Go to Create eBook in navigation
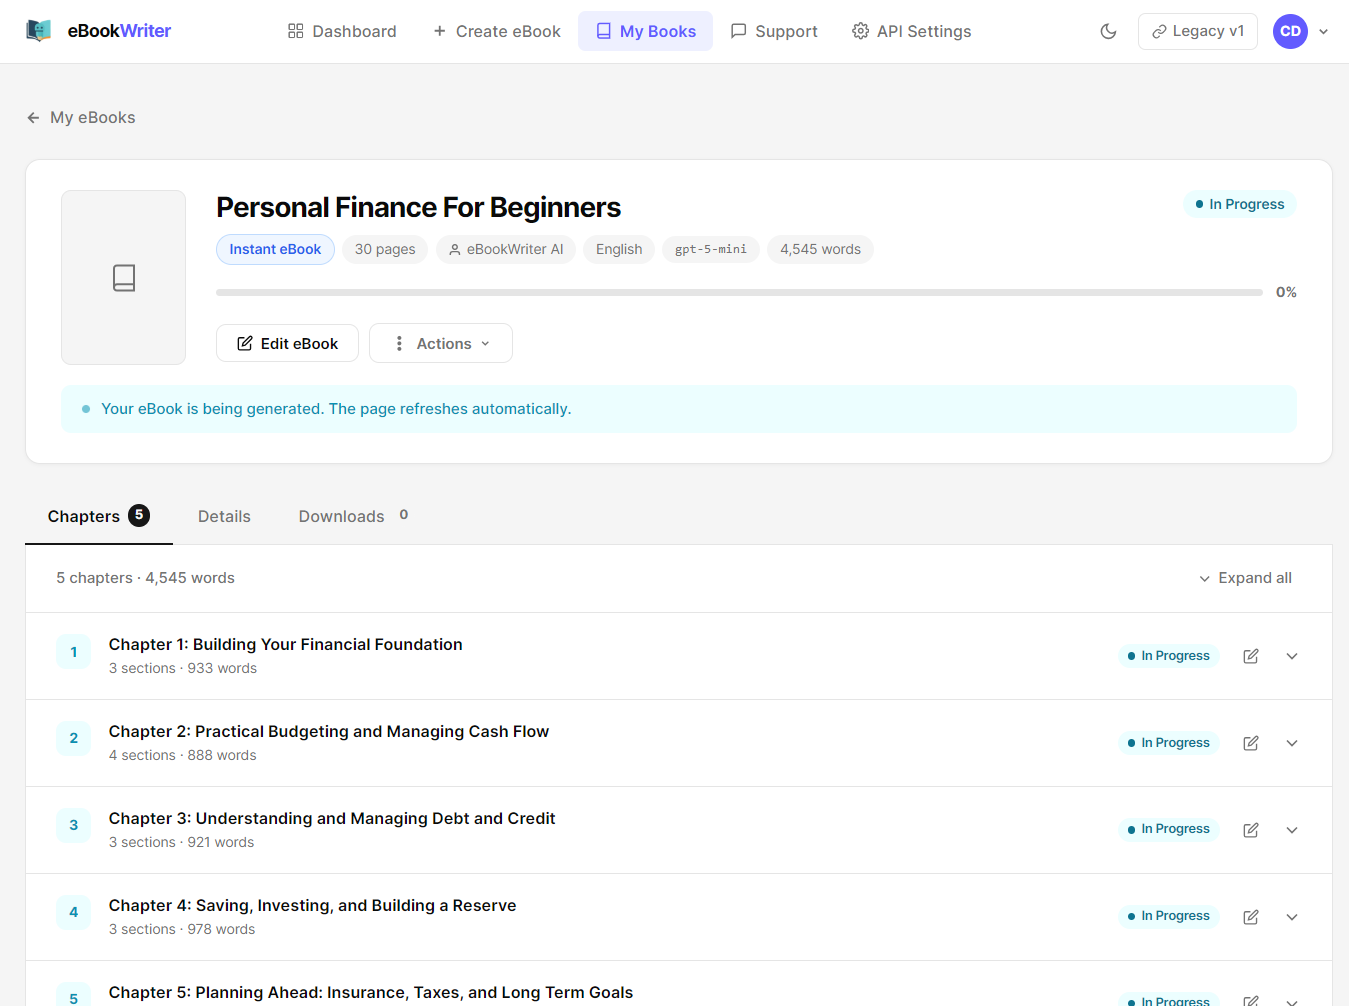The width and height of the screenshot is (1349, 1006). (x=497, y=31)
